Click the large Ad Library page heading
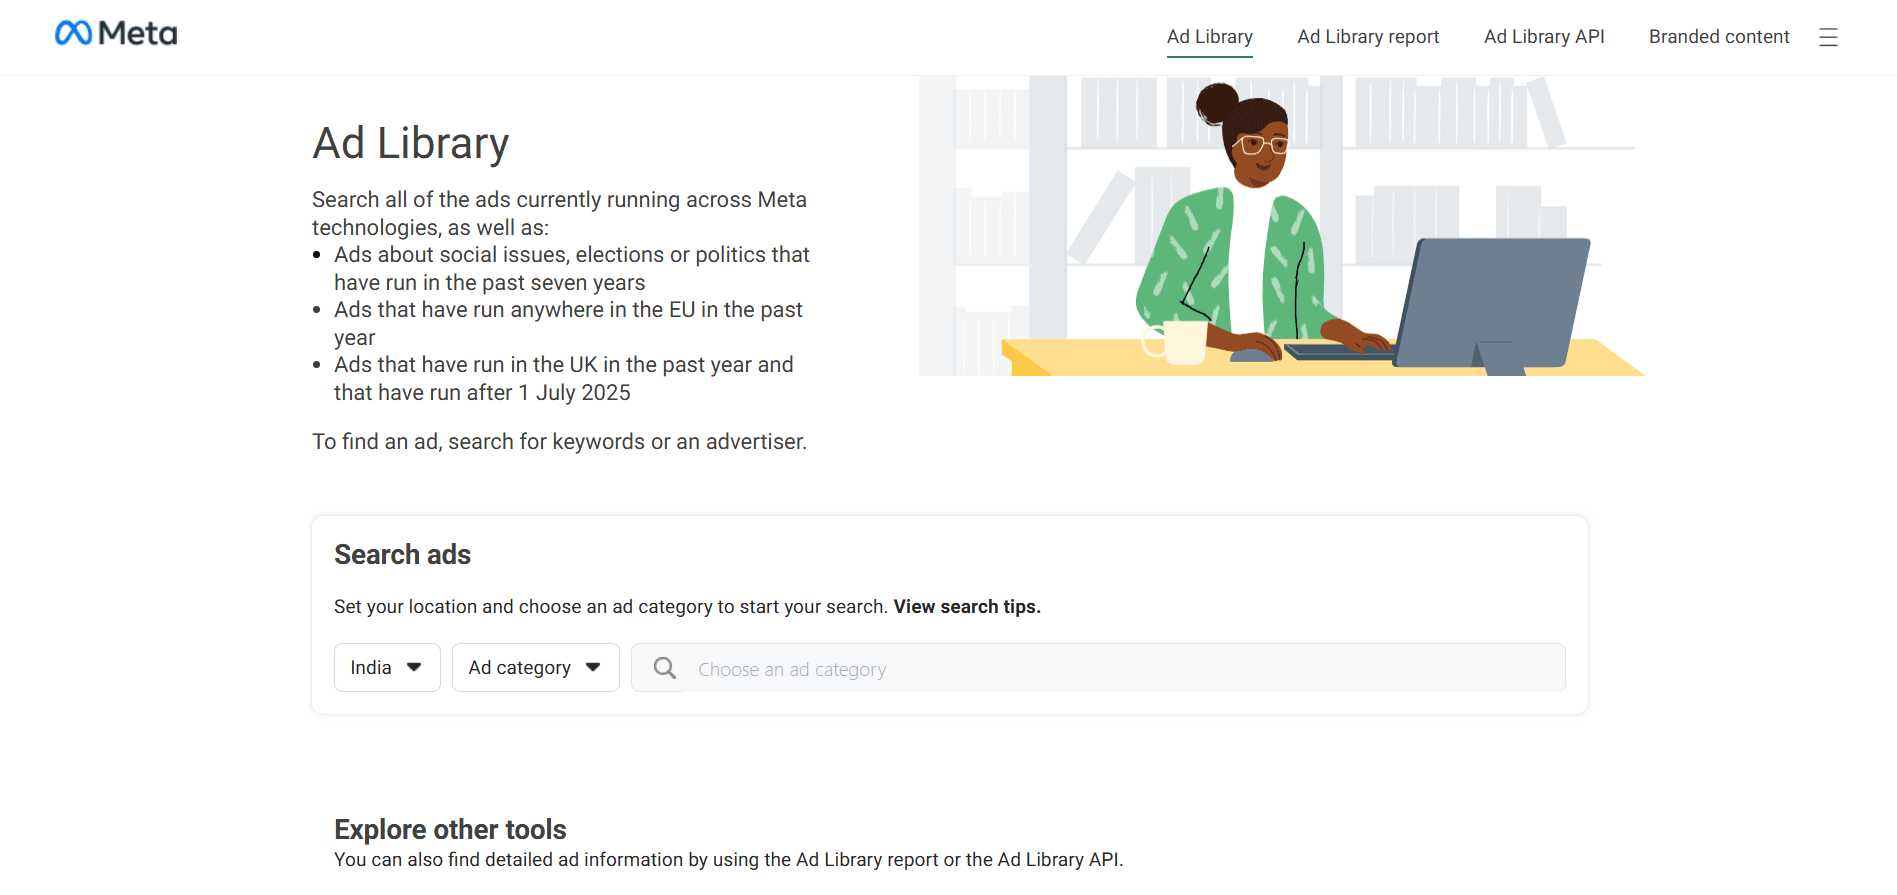This screenshot has width=1897, height=895. pos(411,144)
